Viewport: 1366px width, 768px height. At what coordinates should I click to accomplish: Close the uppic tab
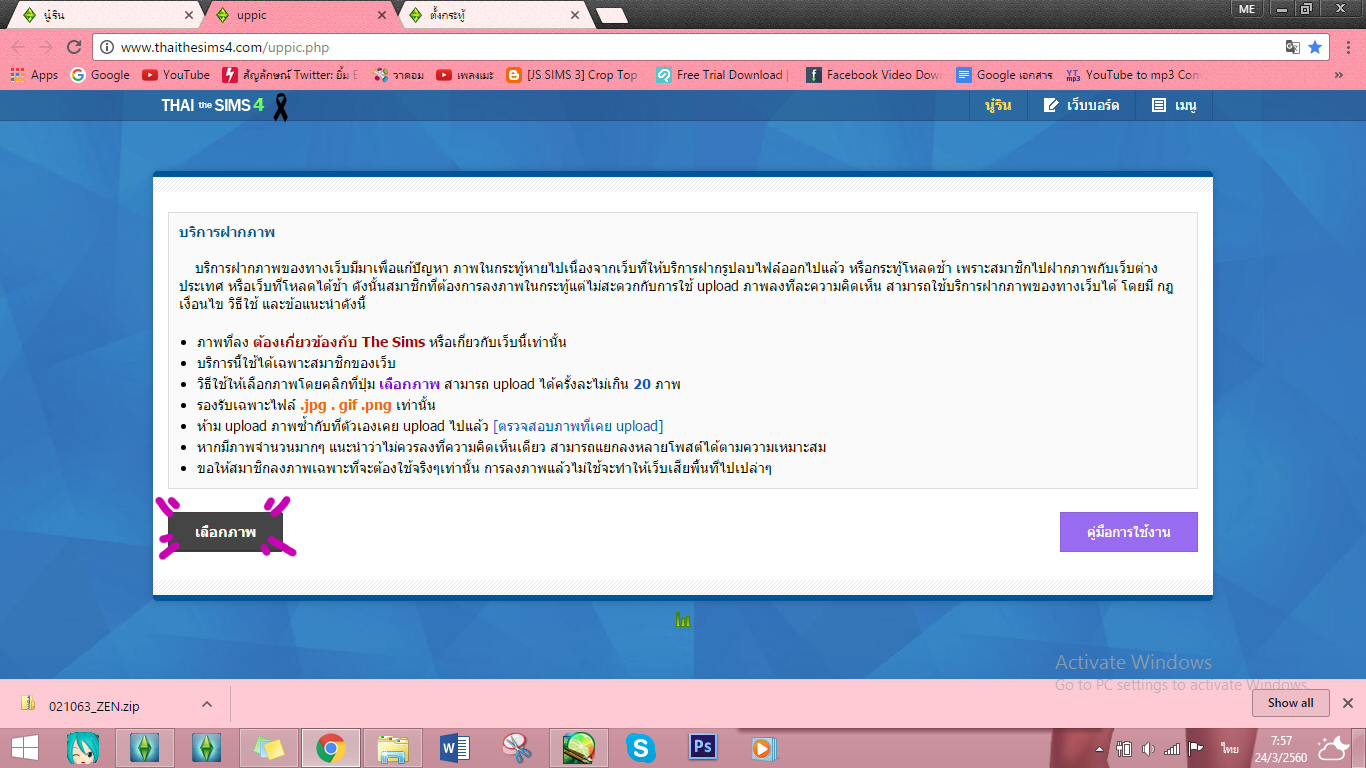pyautogui.click(x=383, y=15)
